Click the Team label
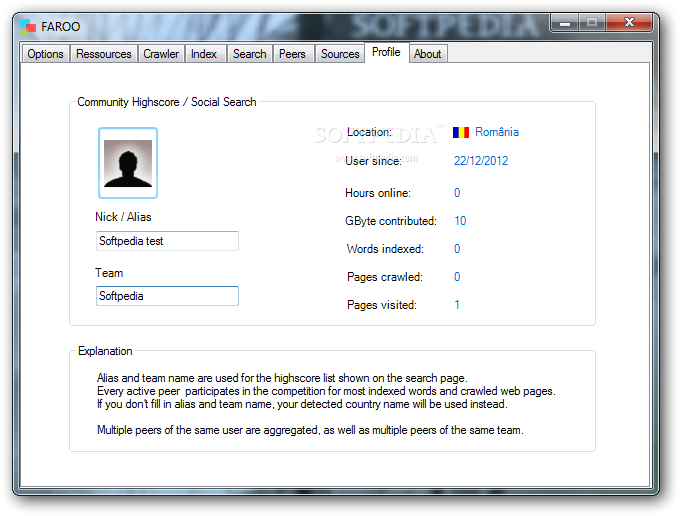680x516 pixels. (x=109, y=273)
